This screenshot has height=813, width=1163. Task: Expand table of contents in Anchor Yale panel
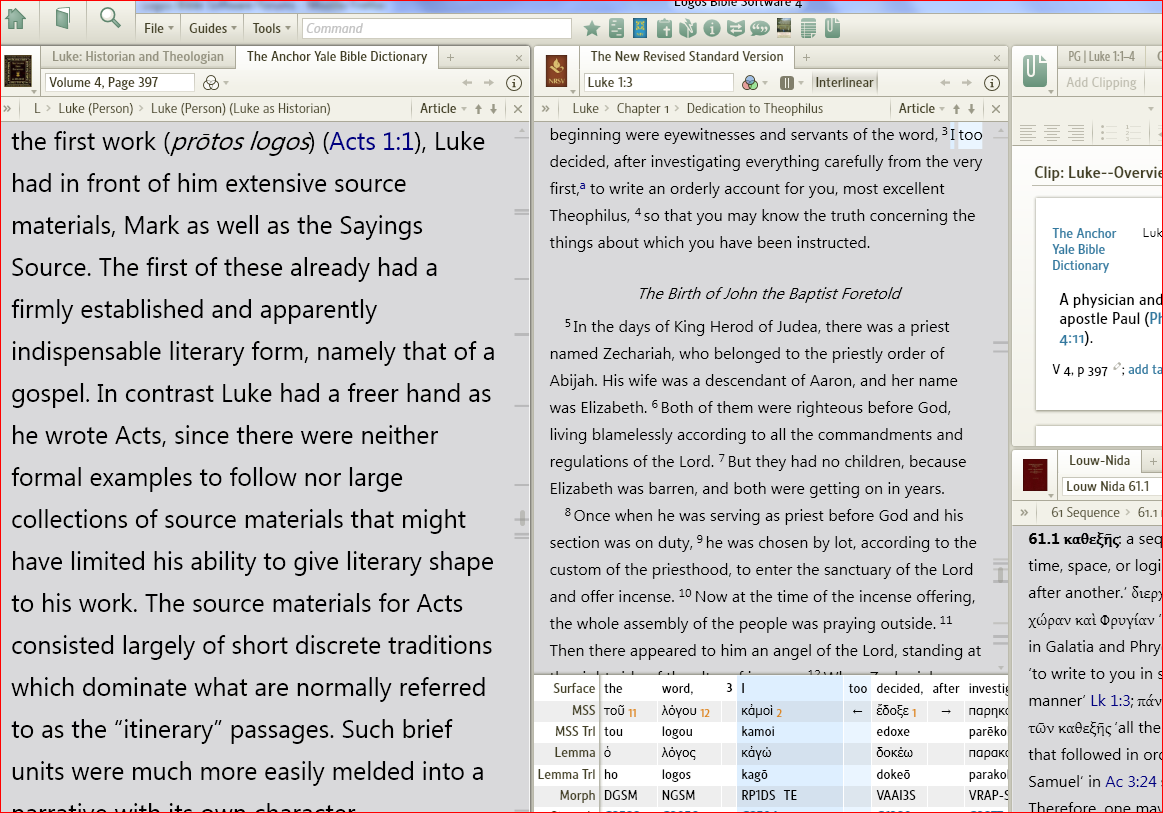click(x=7, y=109)
